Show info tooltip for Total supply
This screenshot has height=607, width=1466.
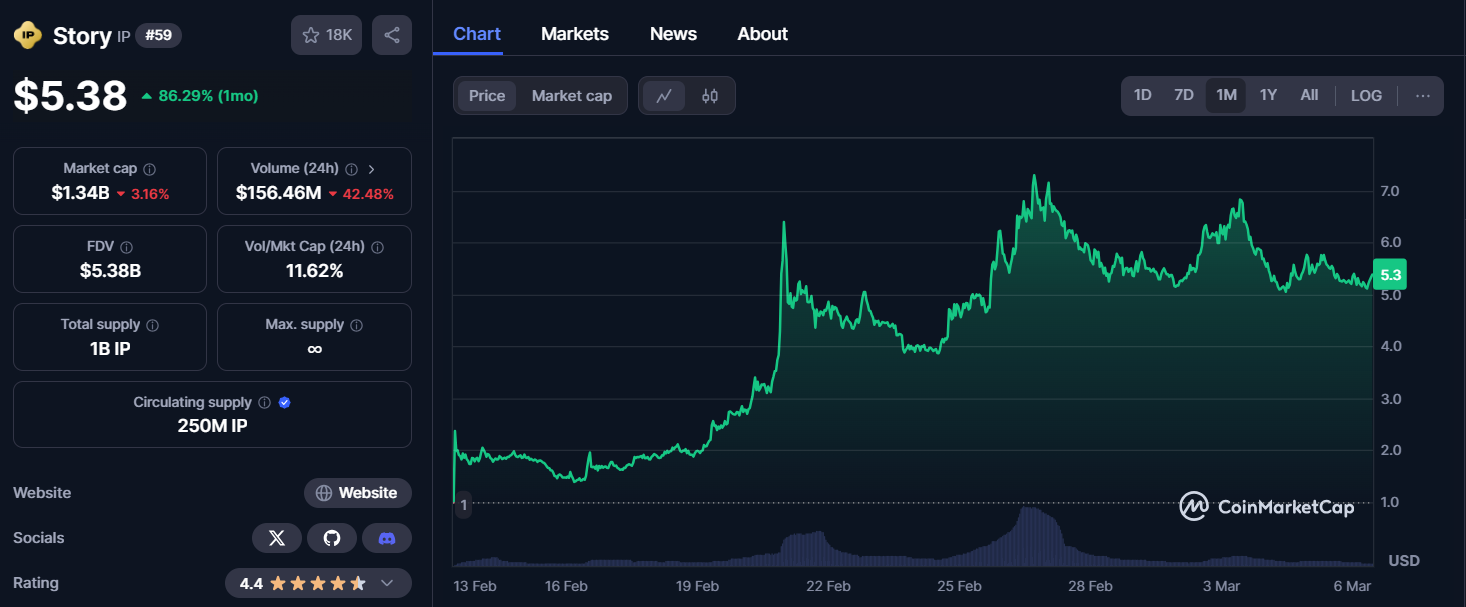(153, 325)
